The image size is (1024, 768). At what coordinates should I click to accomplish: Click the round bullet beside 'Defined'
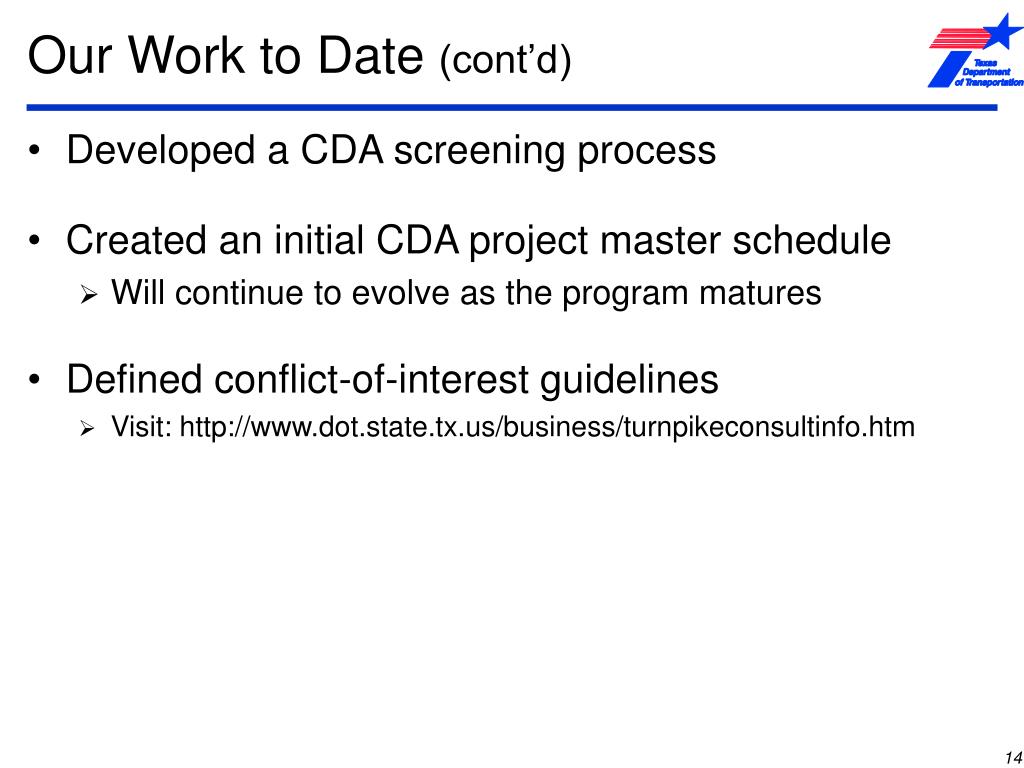pos(35,379)
